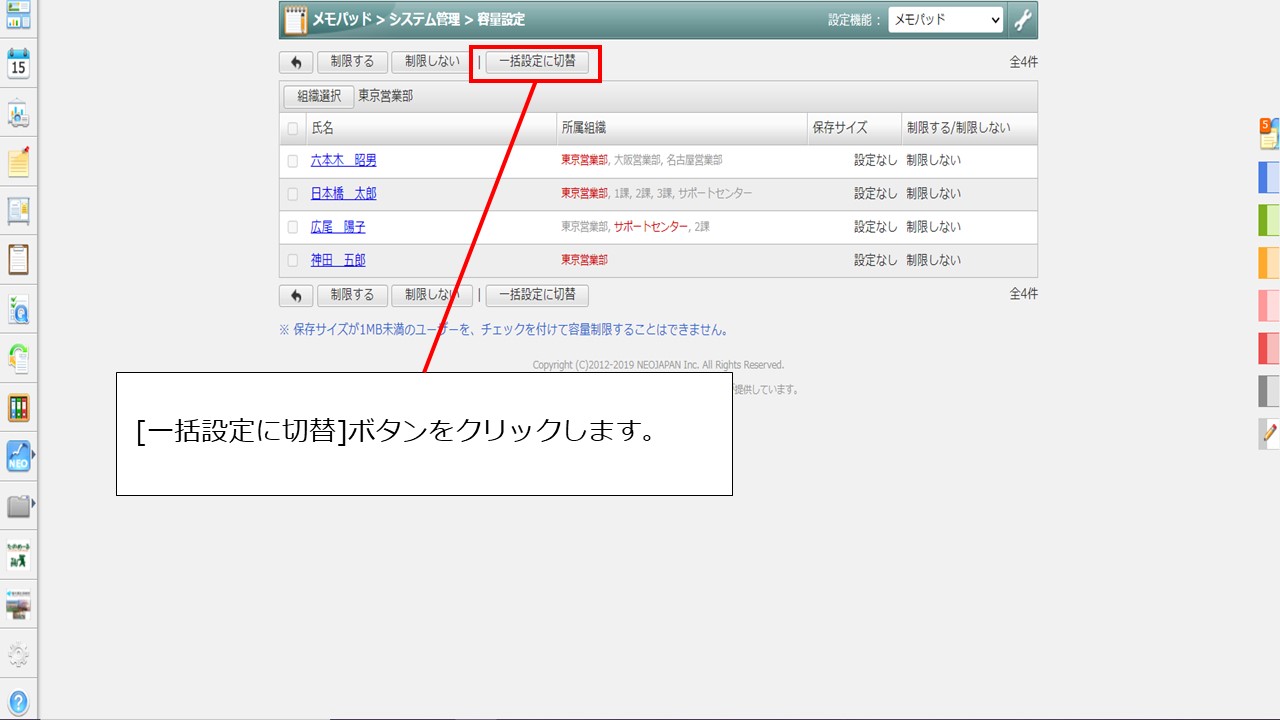Click the top 一括設定に切替 button
The image size is (1280, 720).
[537, 62]
